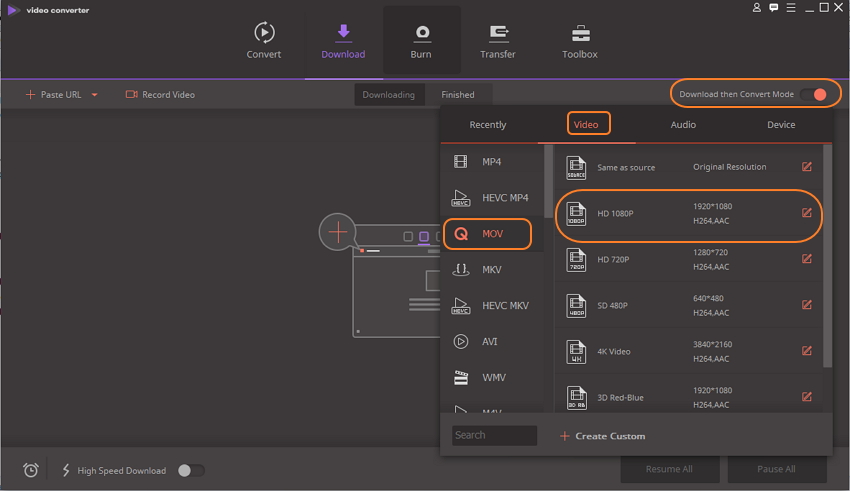Edit the 3D Red-Blue preset
This screenshot has height=491, width=850.
tap(807, 397)
